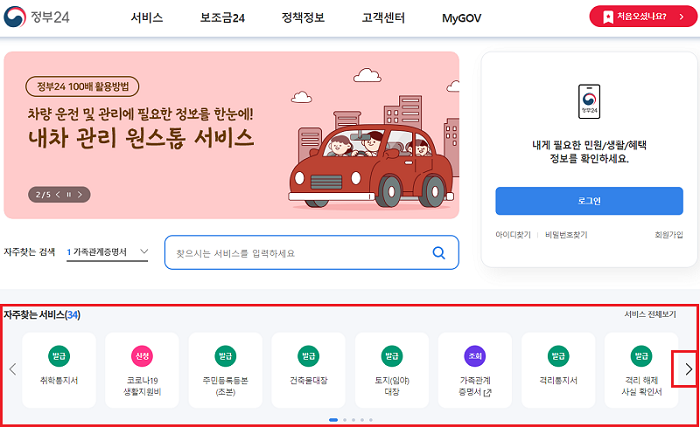This screenshot has height=427, width=700.
Task: Click the 자주찾는 서비스(34) heading
Action: click(42, 315)
